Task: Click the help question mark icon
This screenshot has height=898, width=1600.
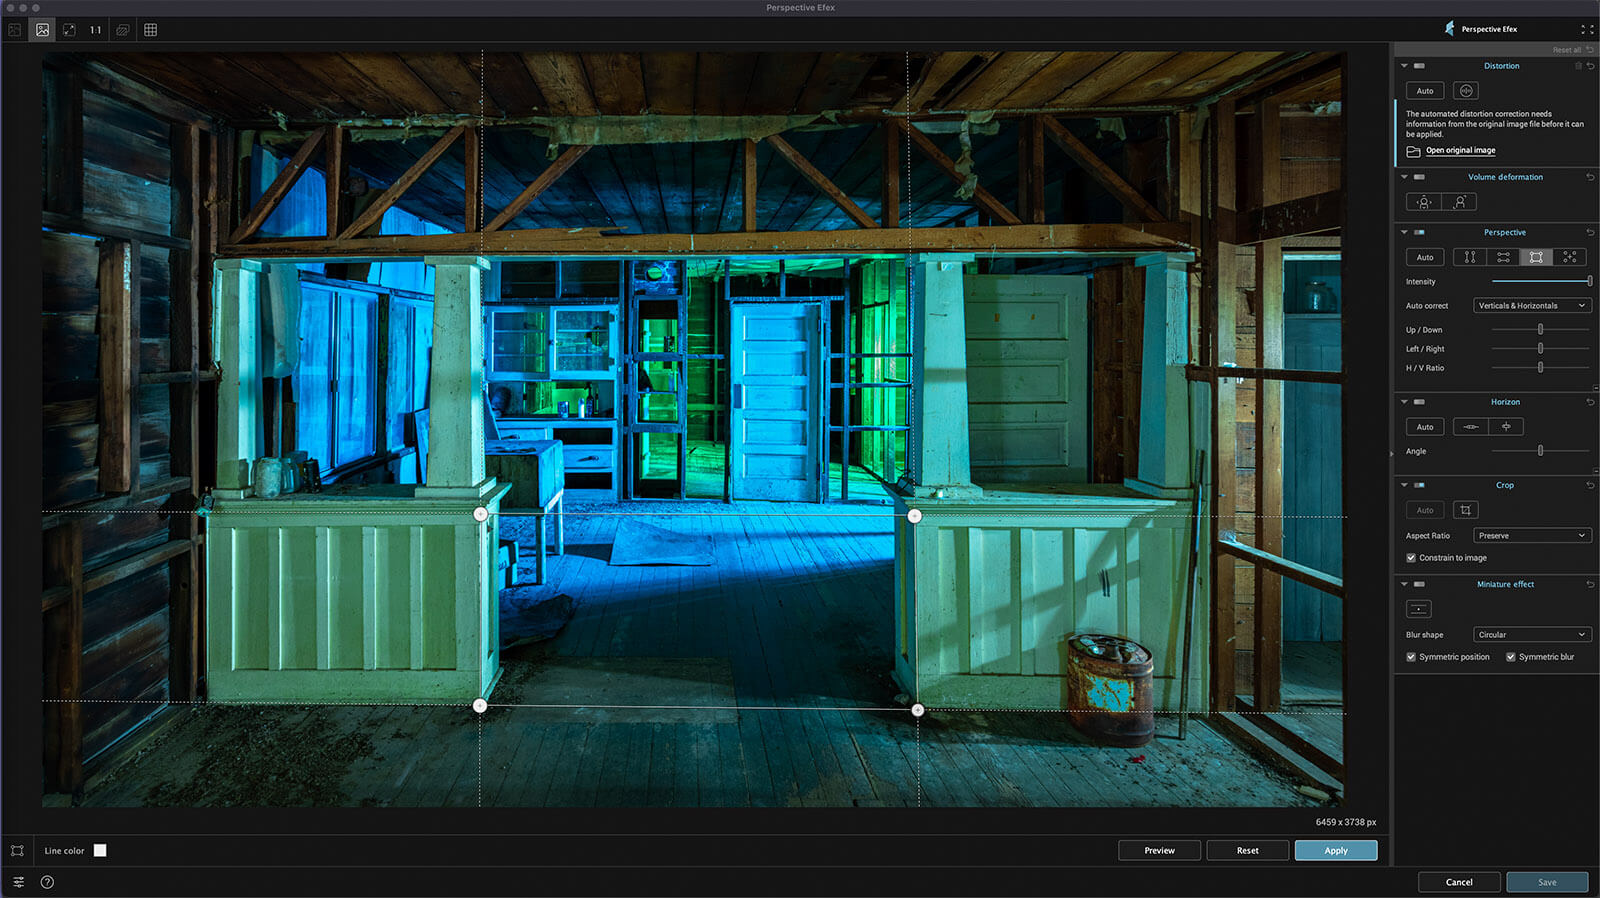Action: coord(47,882)
